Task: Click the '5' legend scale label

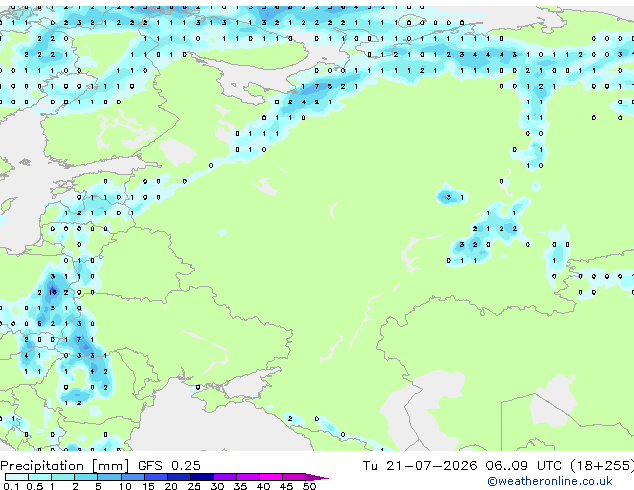Action: click(x=98, y=486)
